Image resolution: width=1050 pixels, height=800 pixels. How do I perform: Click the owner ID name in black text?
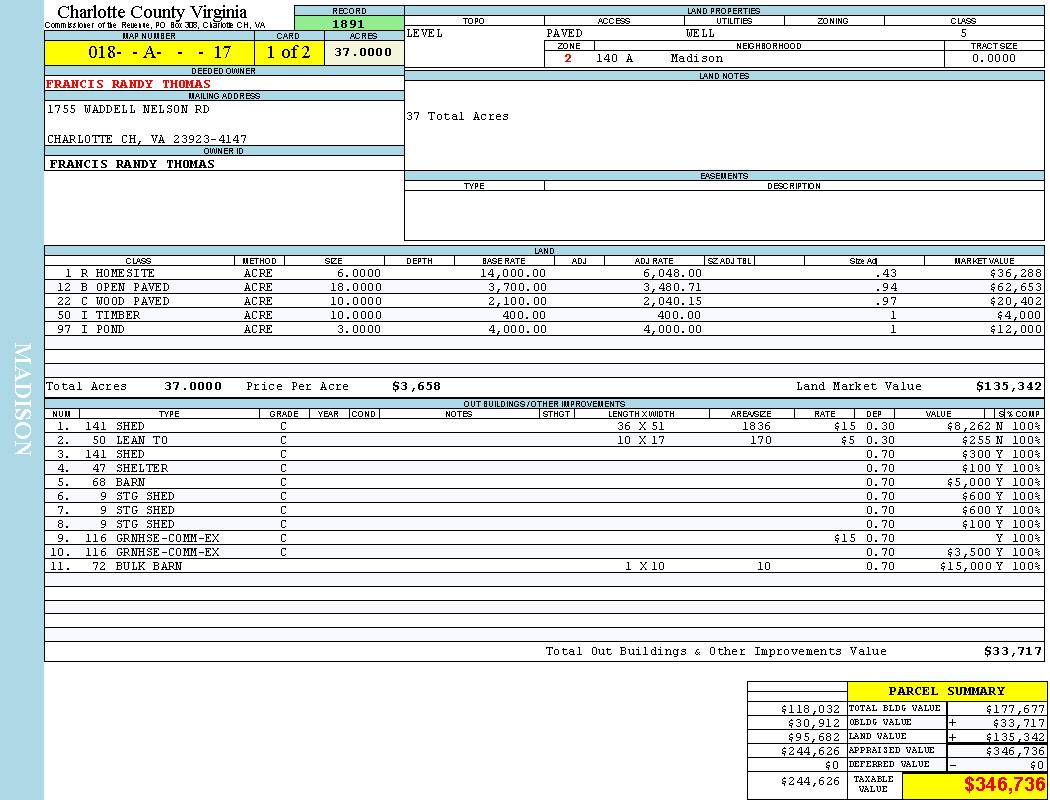132,164
